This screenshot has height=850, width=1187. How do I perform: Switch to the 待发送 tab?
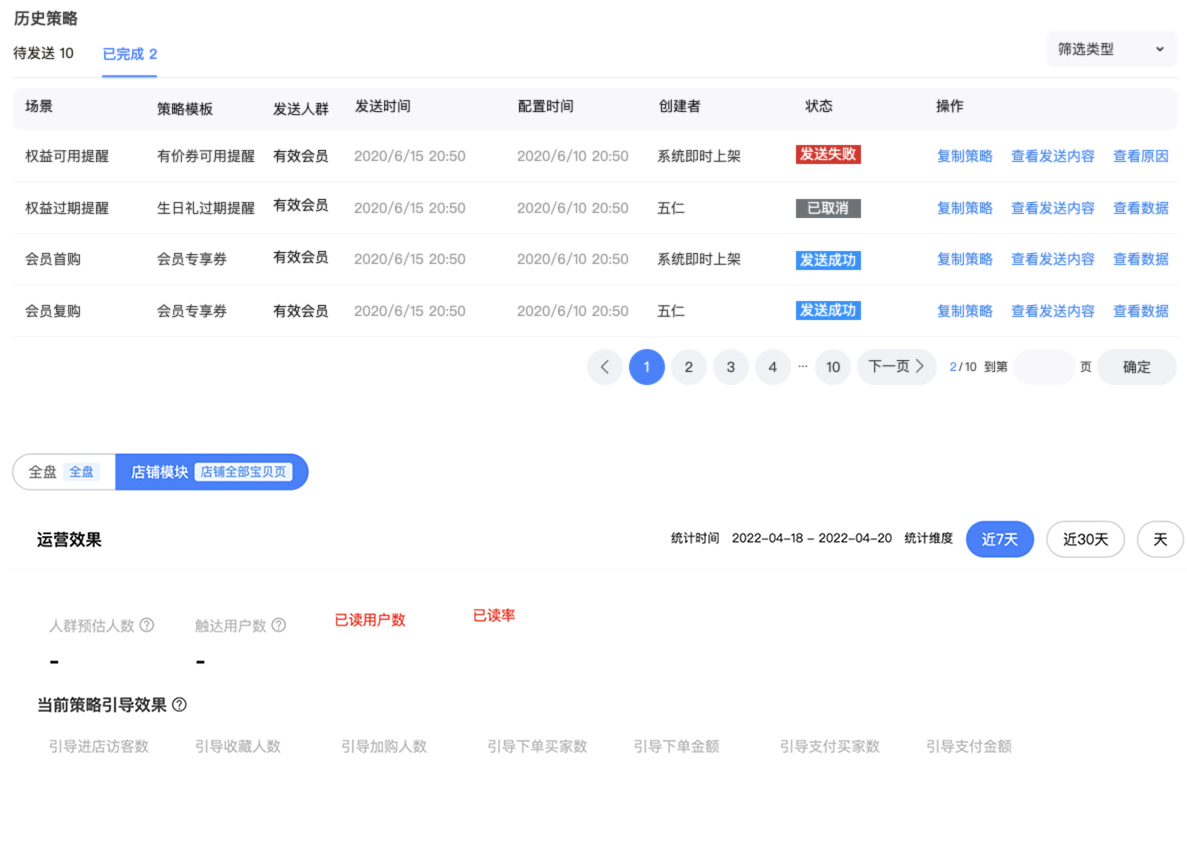(x=43, y=56)
